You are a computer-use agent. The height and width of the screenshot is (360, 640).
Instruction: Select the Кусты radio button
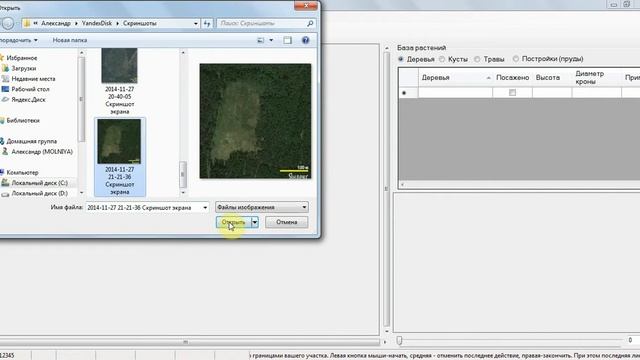pos(442,59)
